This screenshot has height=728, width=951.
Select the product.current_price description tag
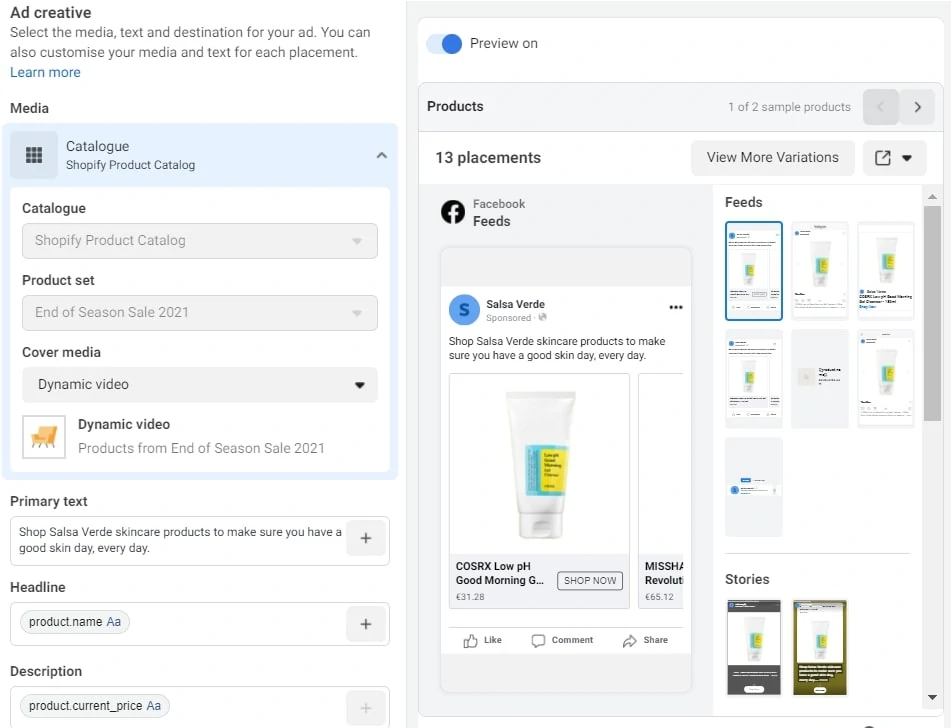coord(95,706)
